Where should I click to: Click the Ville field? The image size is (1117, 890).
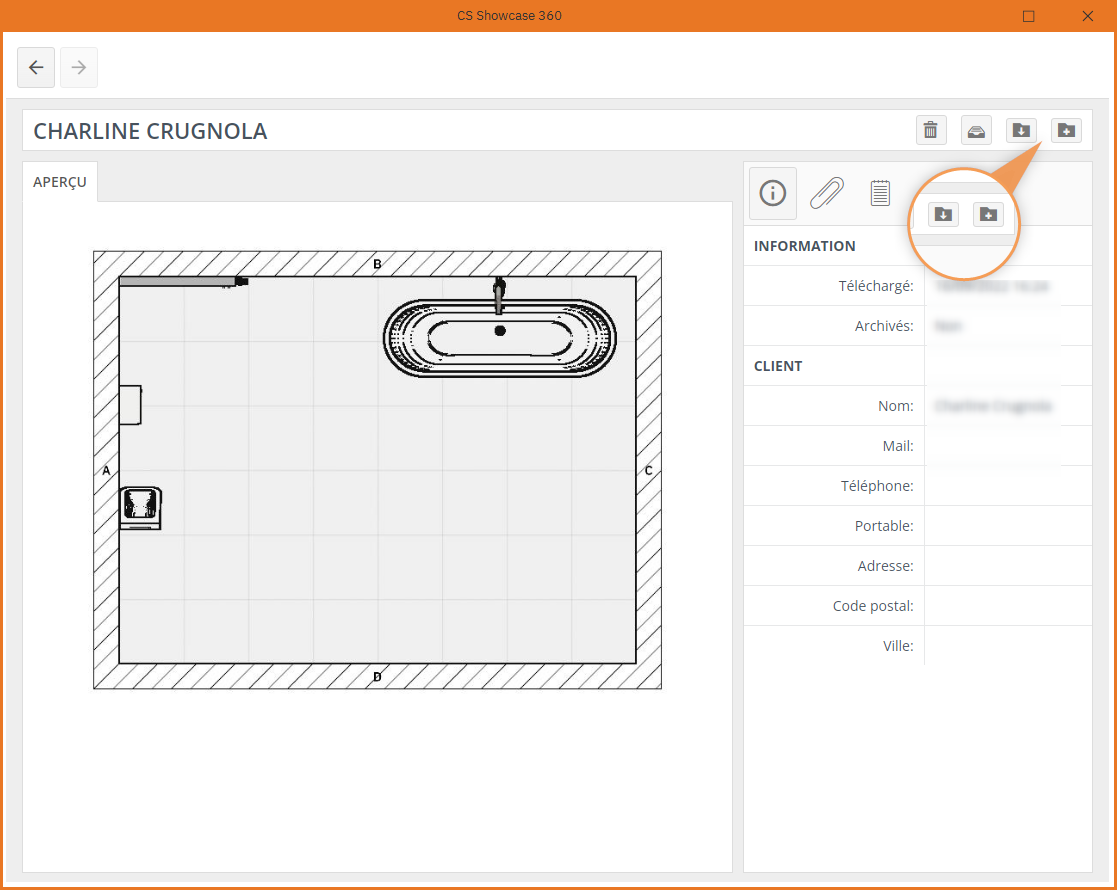point(1008,646)
